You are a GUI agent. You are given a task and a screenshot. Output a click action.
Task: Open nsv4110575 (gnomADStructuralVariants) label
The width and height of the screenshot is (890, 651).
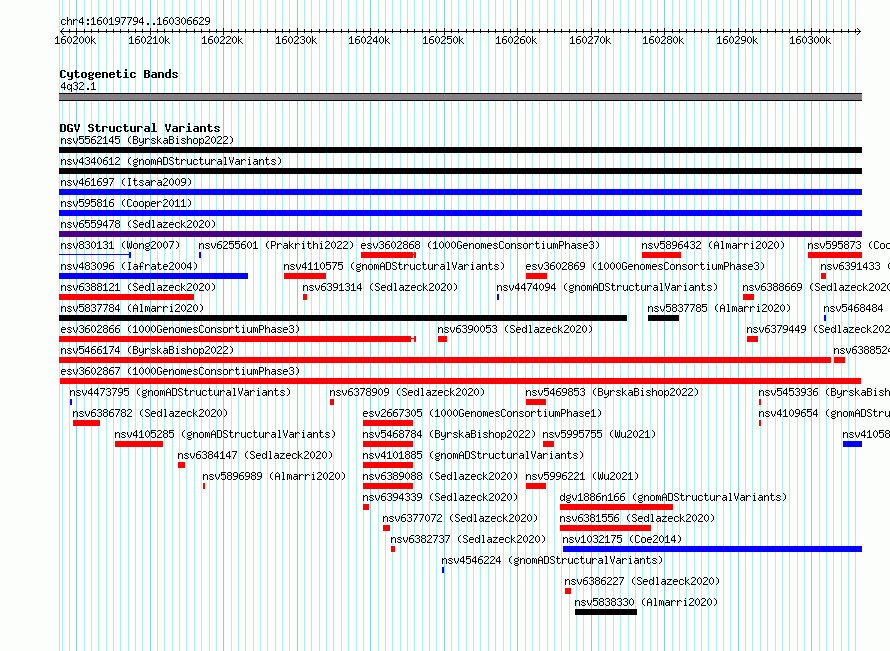coord(394,266)
